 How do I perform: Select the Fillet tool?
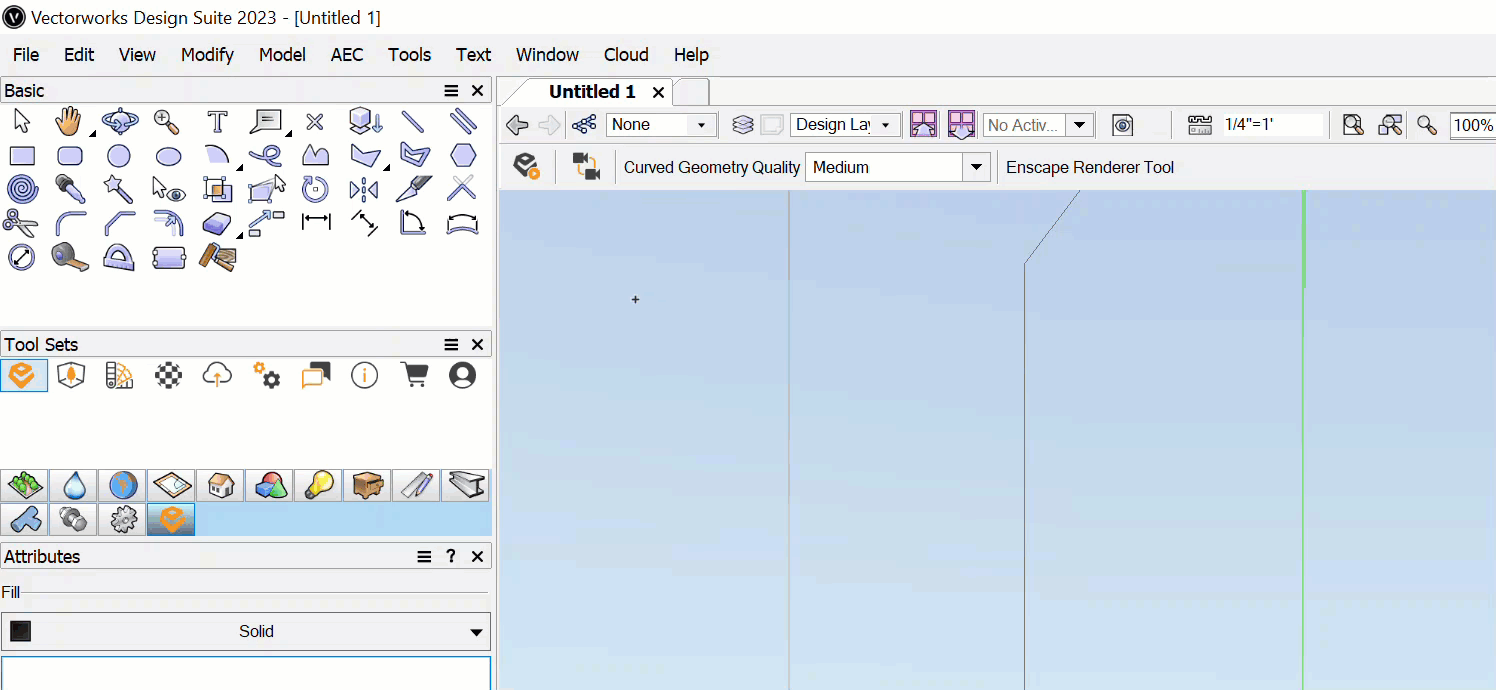click(x=70, y=223)
